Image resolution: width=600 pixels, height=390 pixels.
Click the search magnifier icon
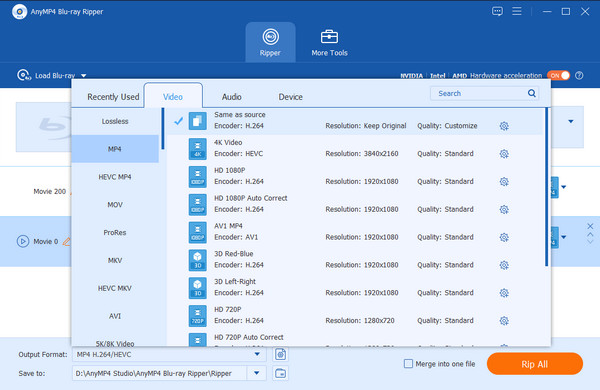tap(532, 93)
